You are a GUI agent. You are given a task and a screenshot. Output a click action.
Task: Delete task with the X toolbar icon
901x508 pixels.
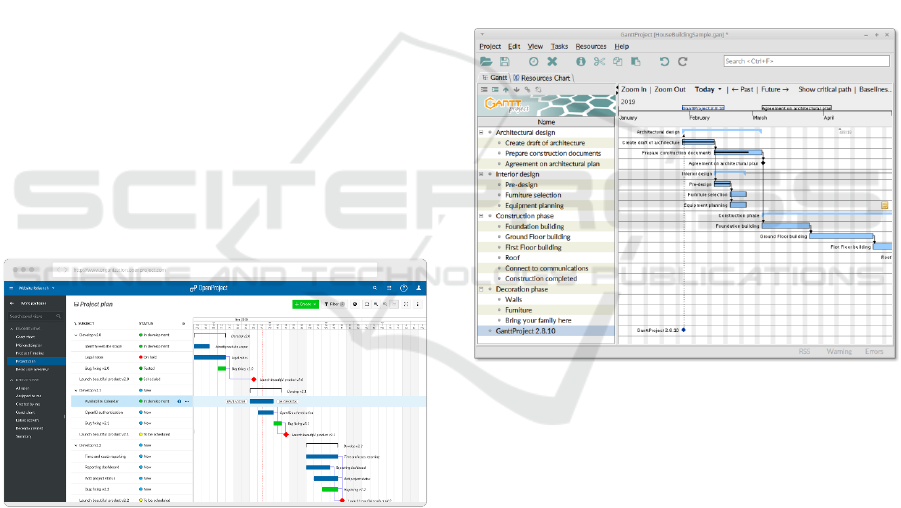coord(552,61)
